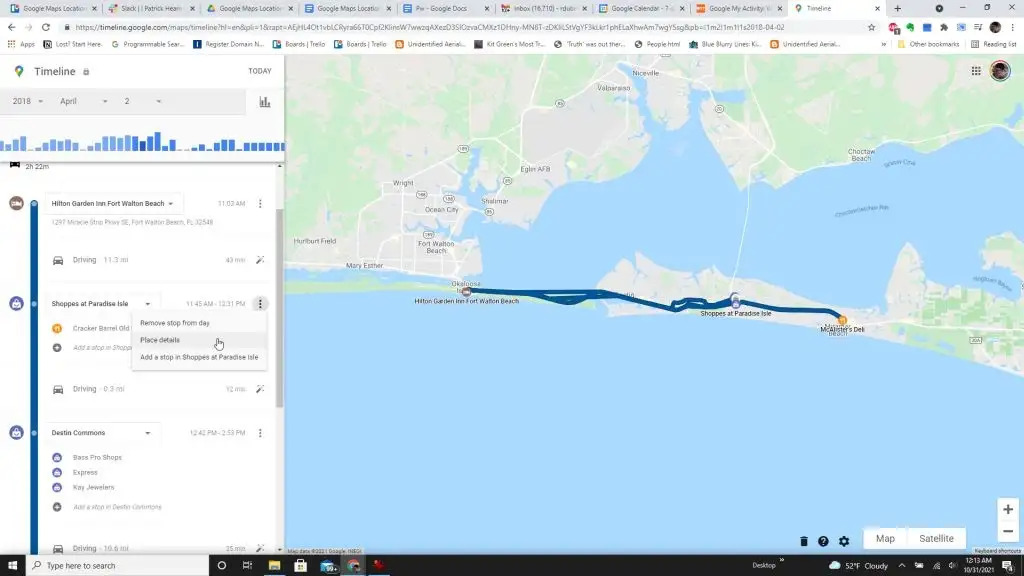
Task: Open the three-dot menu for Shoppes at Paradise Isle
Action: (260, 304)
